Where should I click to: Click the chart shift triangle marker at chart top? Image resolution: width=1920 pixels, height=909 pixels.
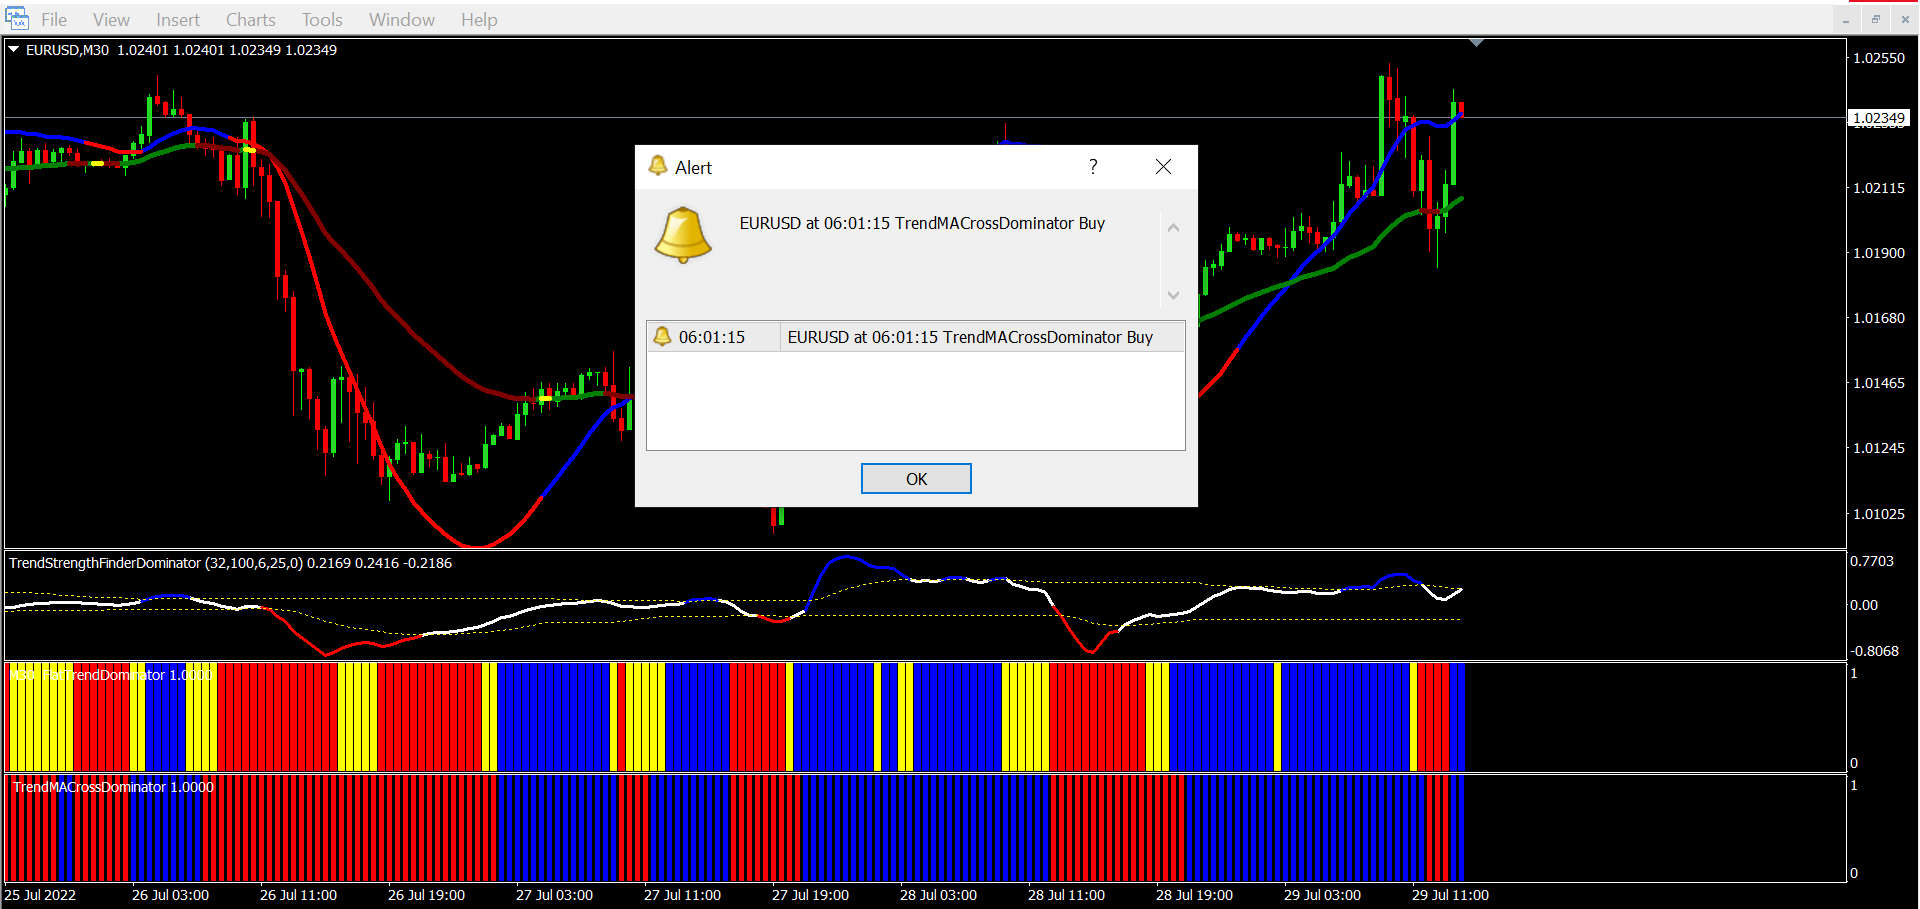click(1476, 43)
